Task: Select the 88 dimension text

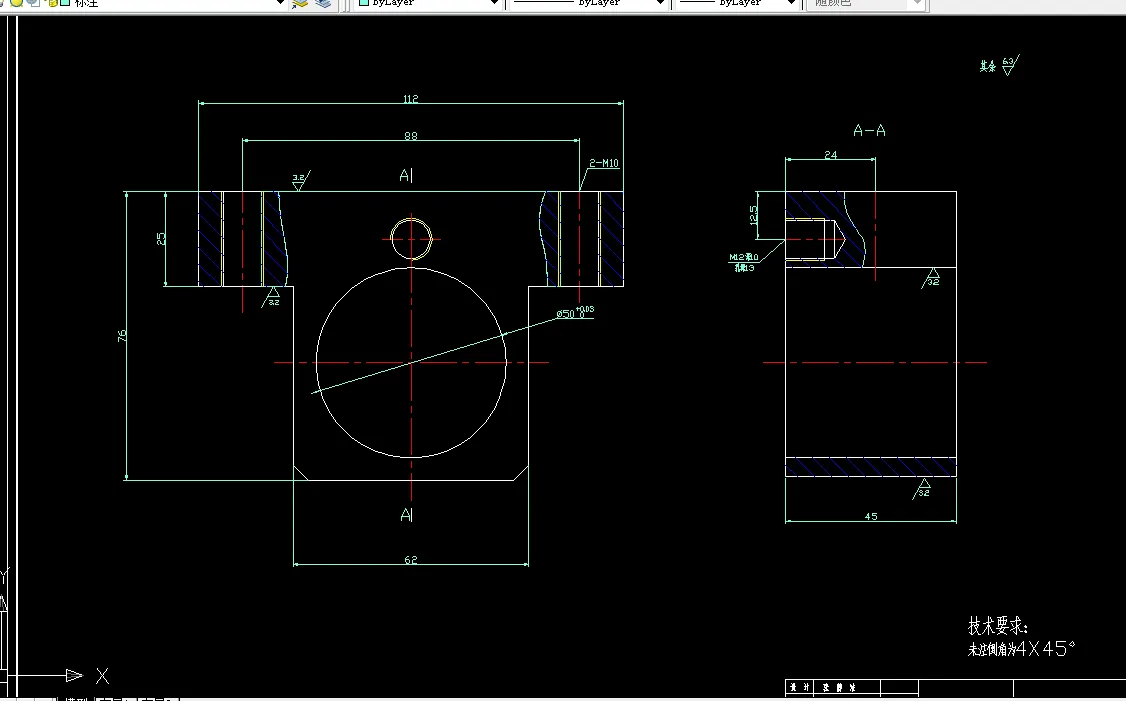Action: (x=411, y=136)
